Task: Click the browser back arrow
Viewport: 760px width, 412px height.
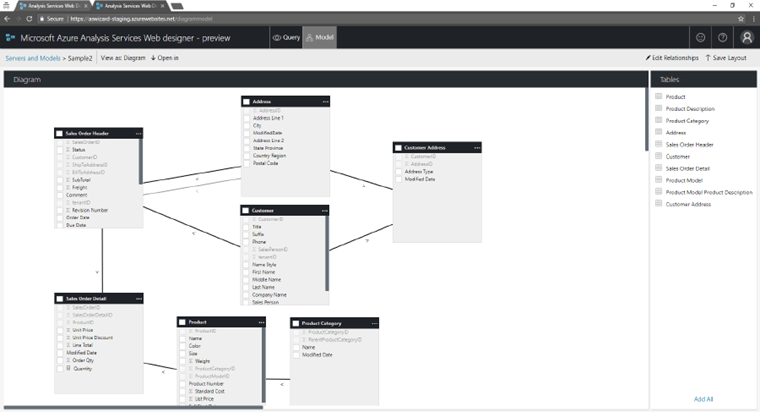Action: 7,18
